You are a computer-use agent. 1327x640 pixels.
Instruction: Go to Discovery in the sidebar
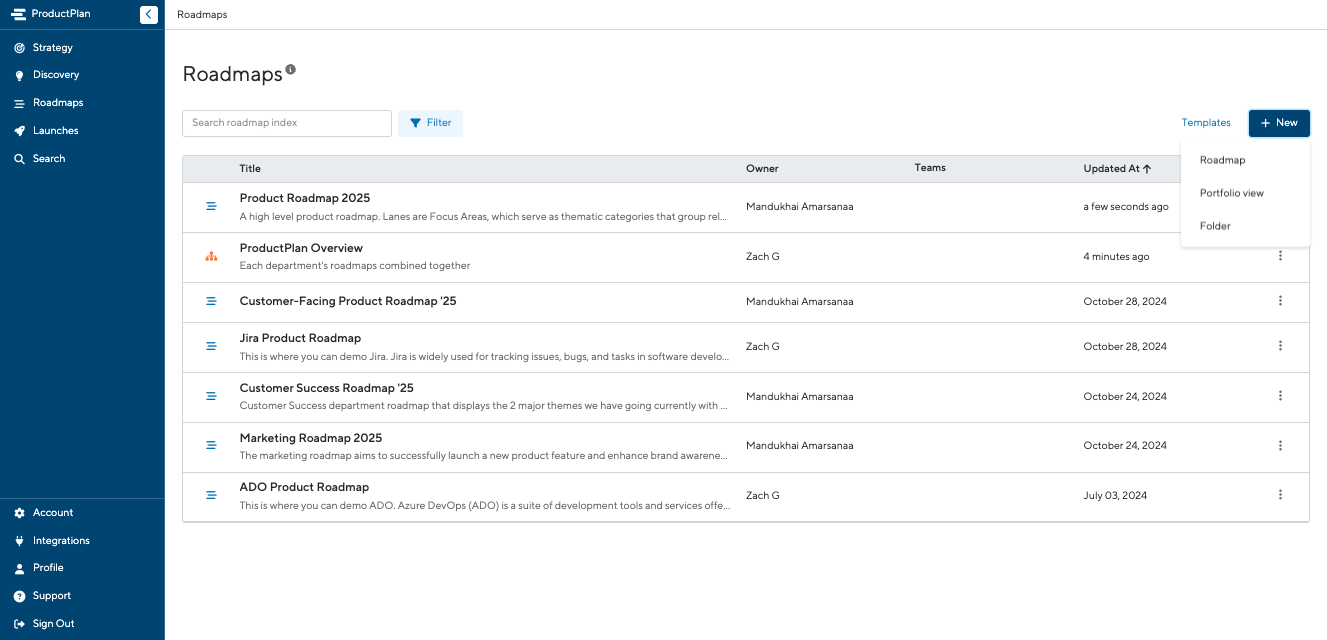[x=55, y=75]
